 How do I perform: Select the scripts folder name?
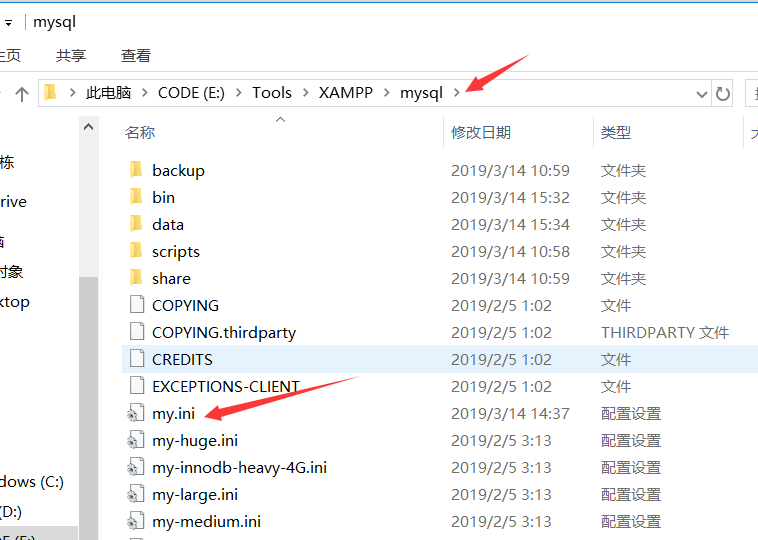(x=175, y=252)
